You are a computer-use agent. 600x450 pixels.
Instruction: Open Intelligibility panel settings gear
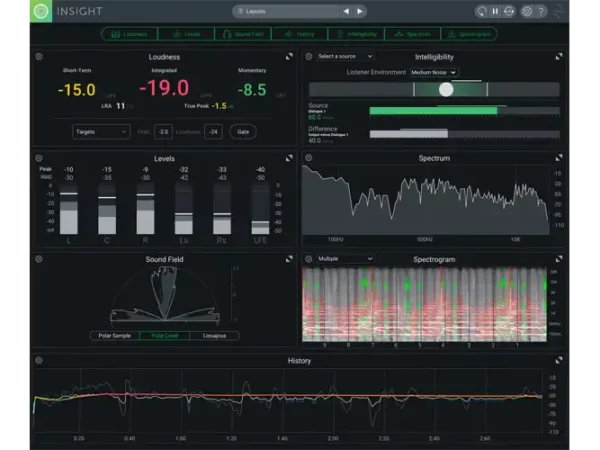[309, 57]
